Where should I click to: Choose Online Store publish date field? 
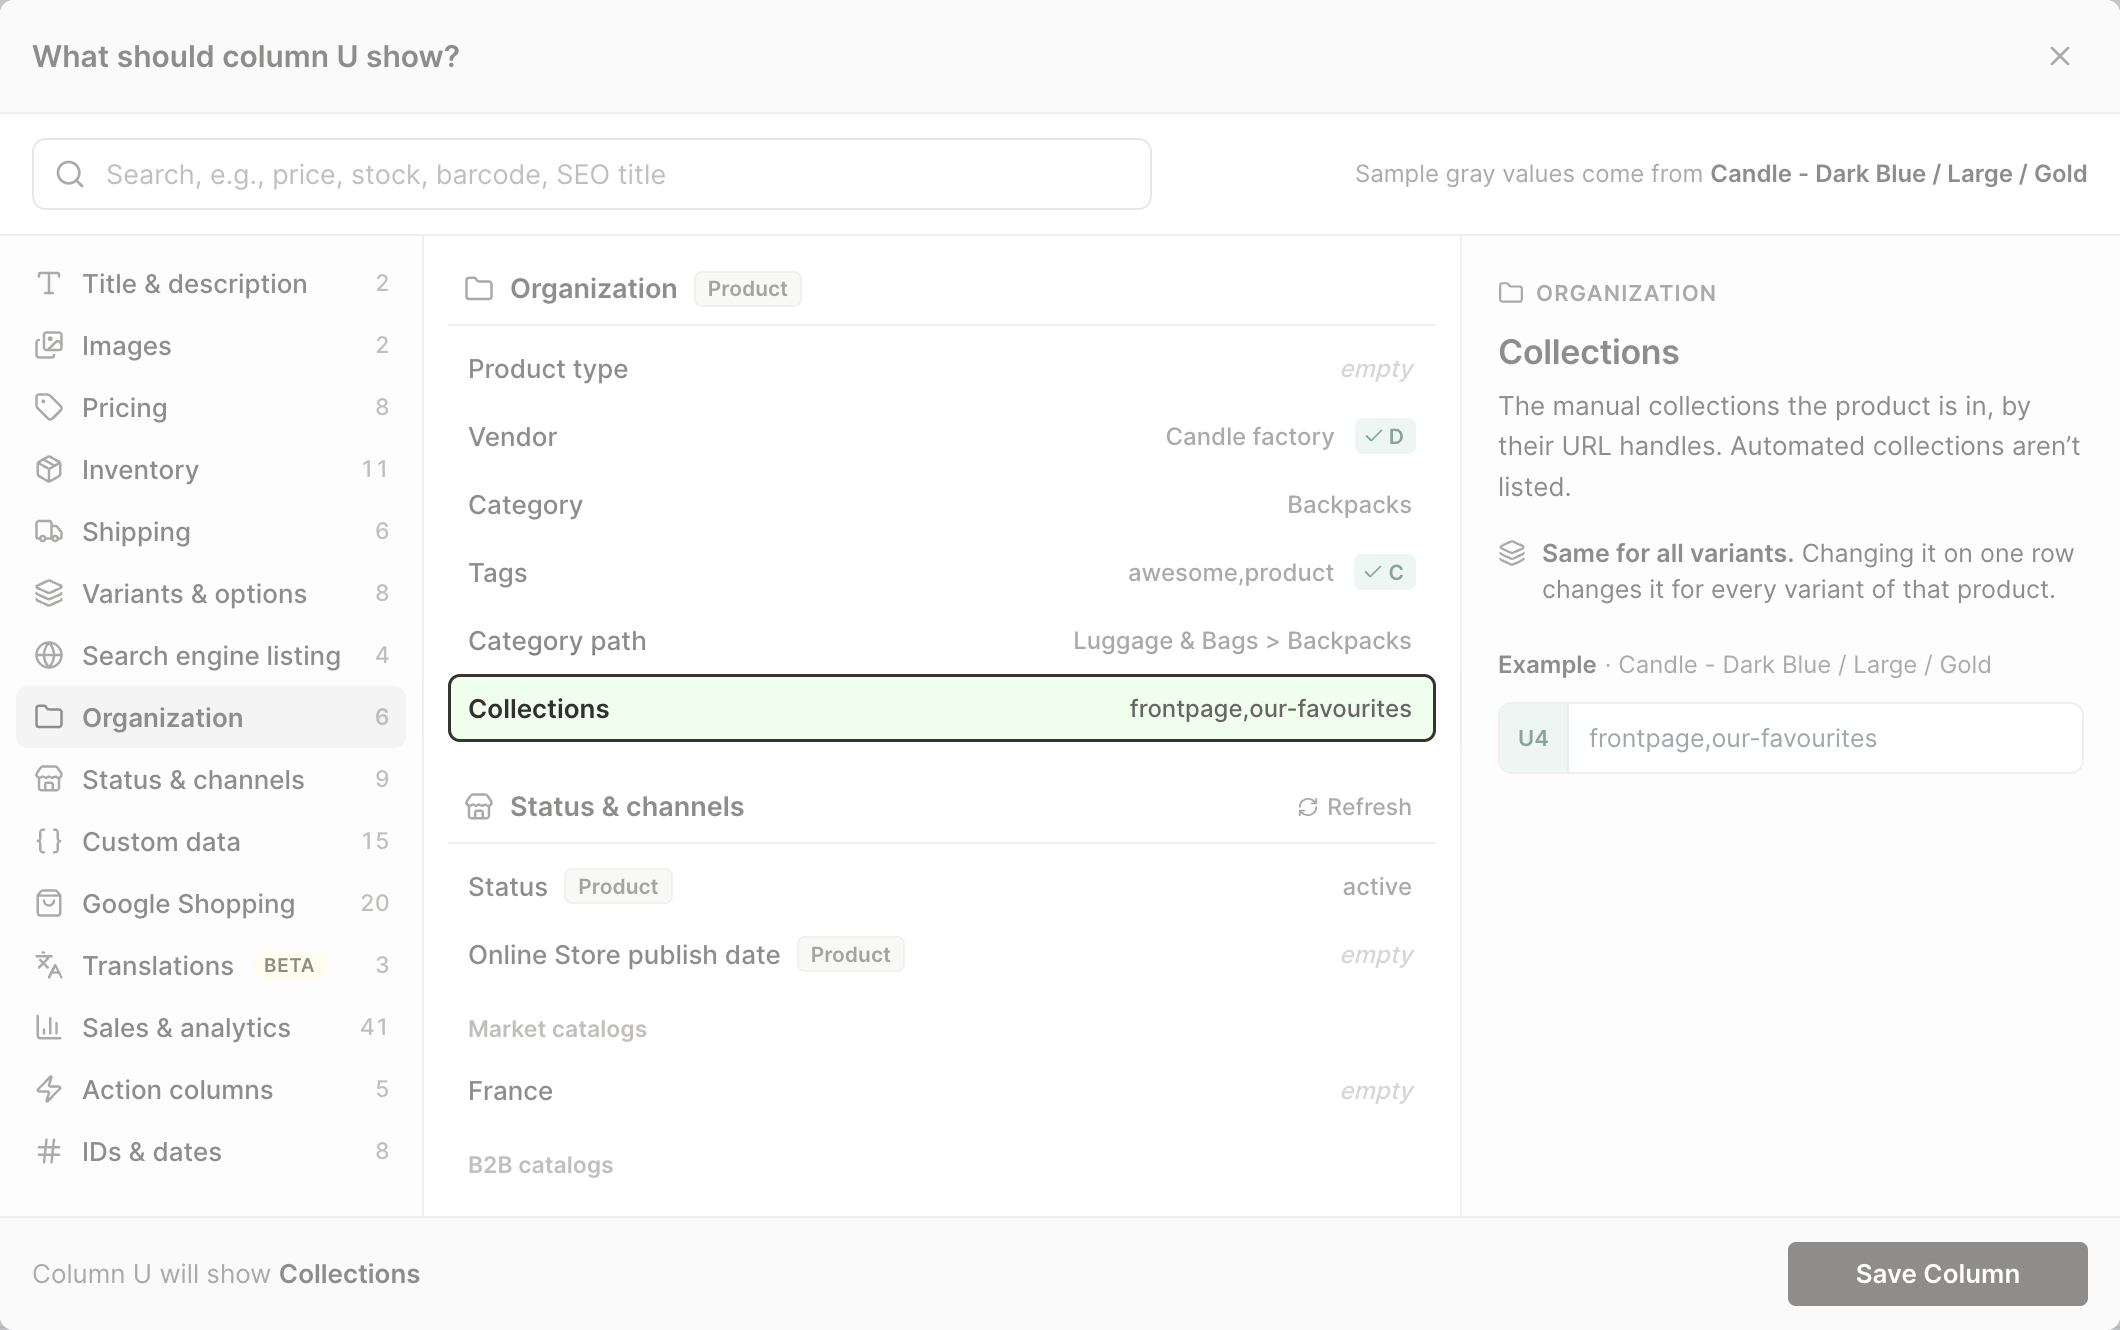(941, 955)
